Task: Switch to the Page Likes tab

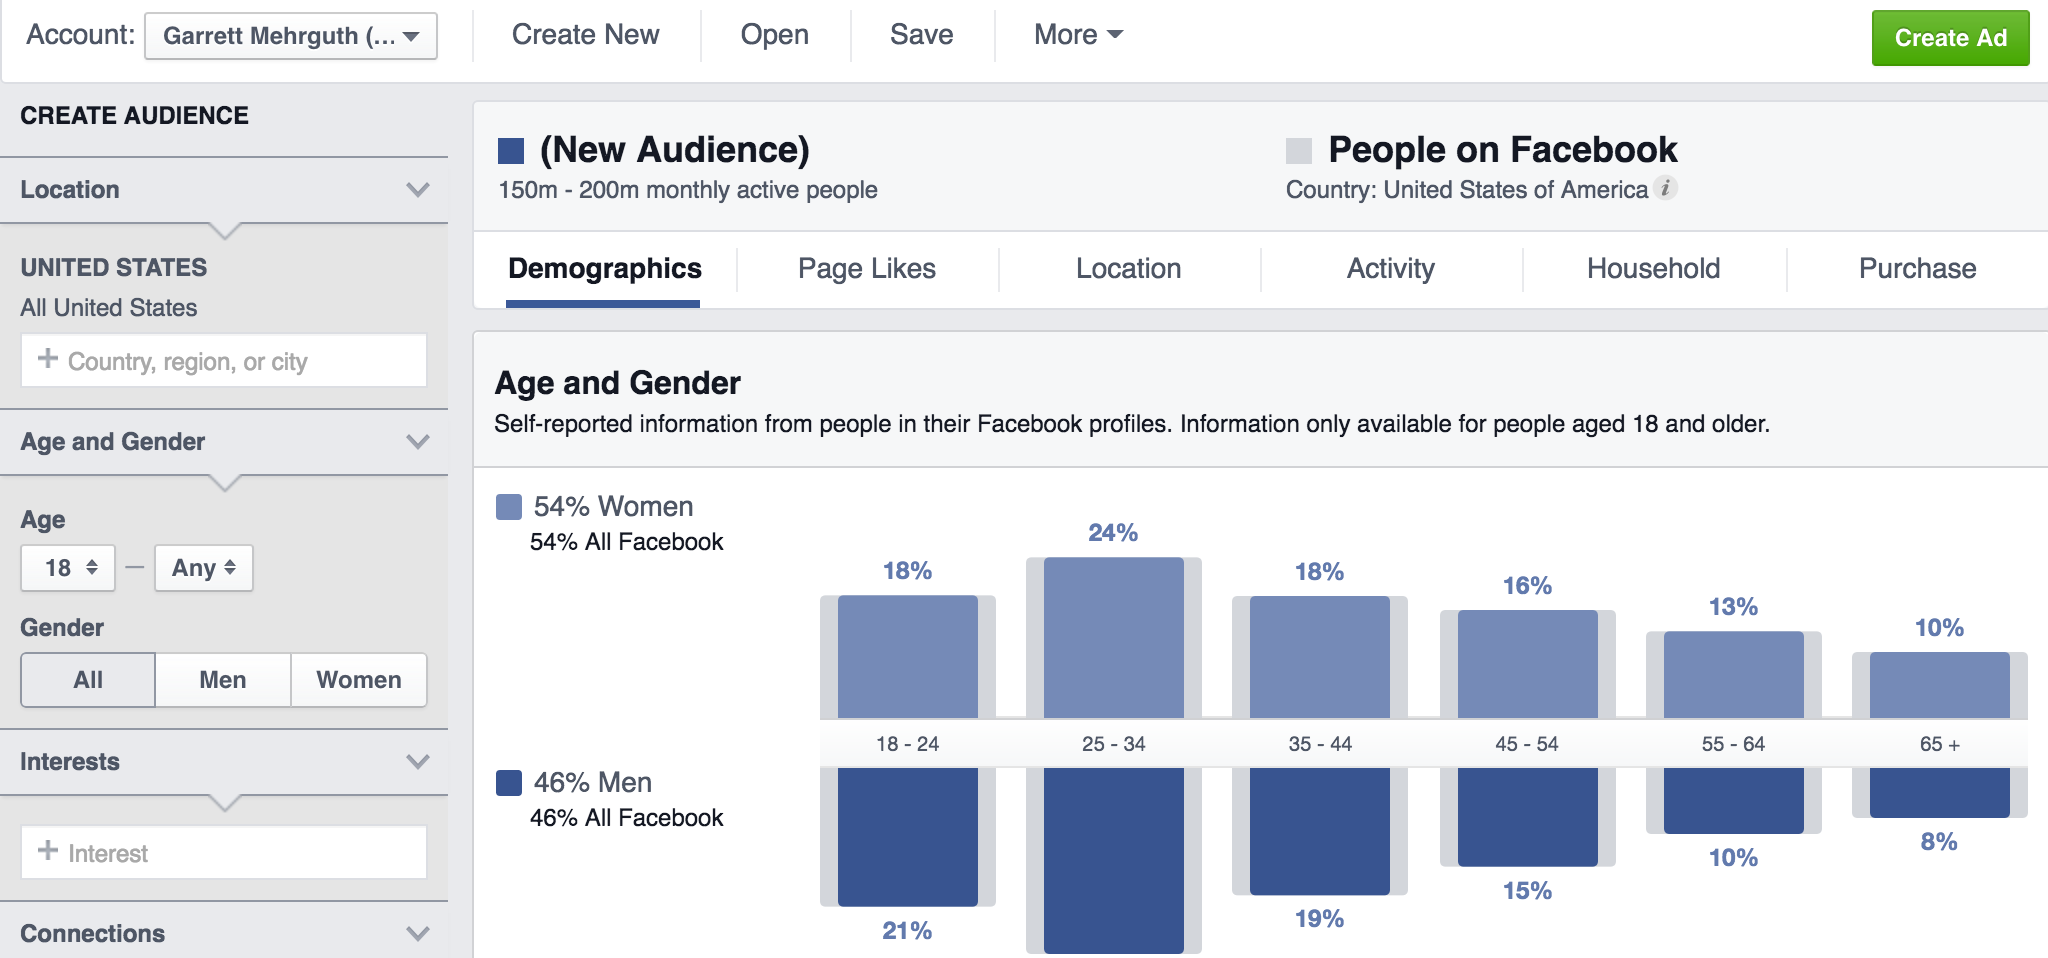Action: tap(866, 269)
